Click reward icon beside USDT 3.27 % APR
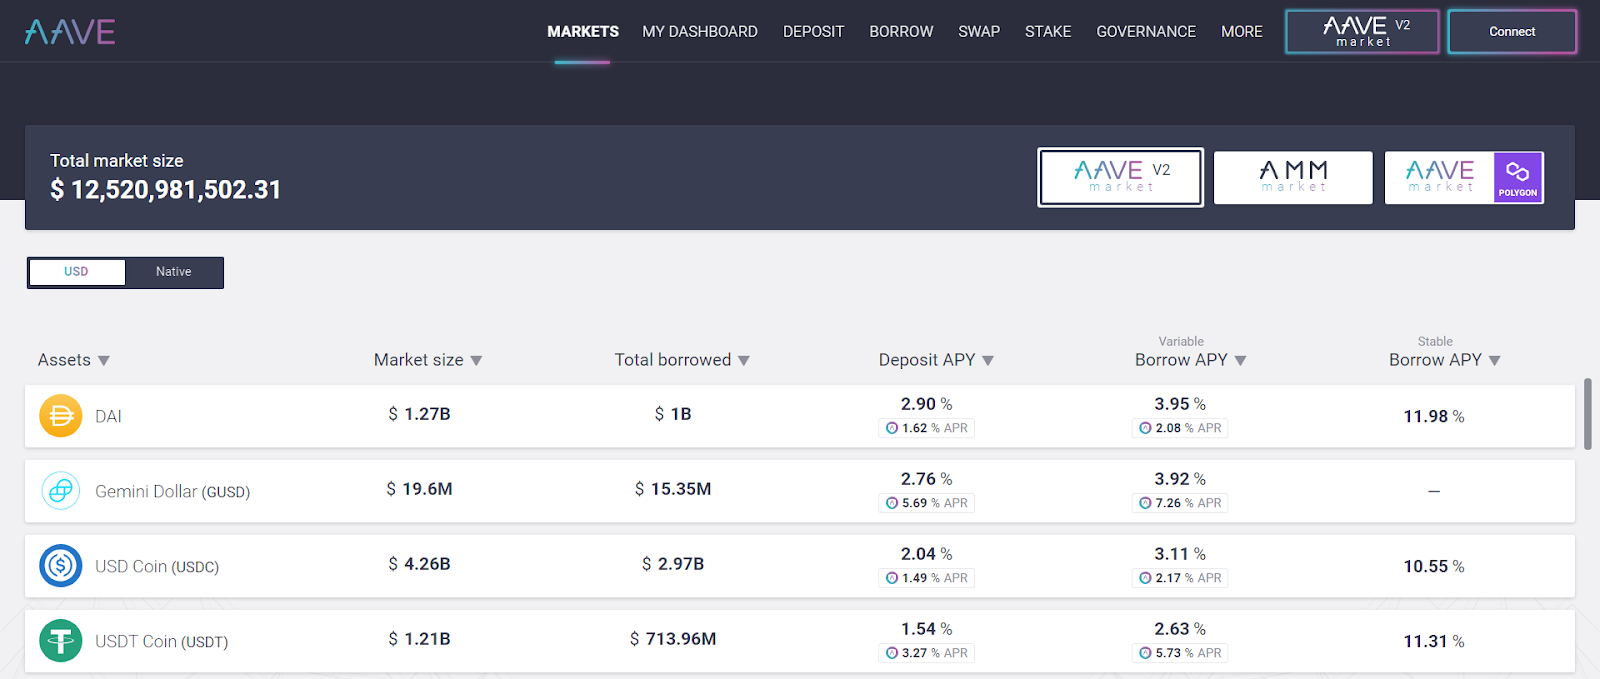The height and width of the screenshot is (679, 1600). pyautogui.click(x=892, y=653)
